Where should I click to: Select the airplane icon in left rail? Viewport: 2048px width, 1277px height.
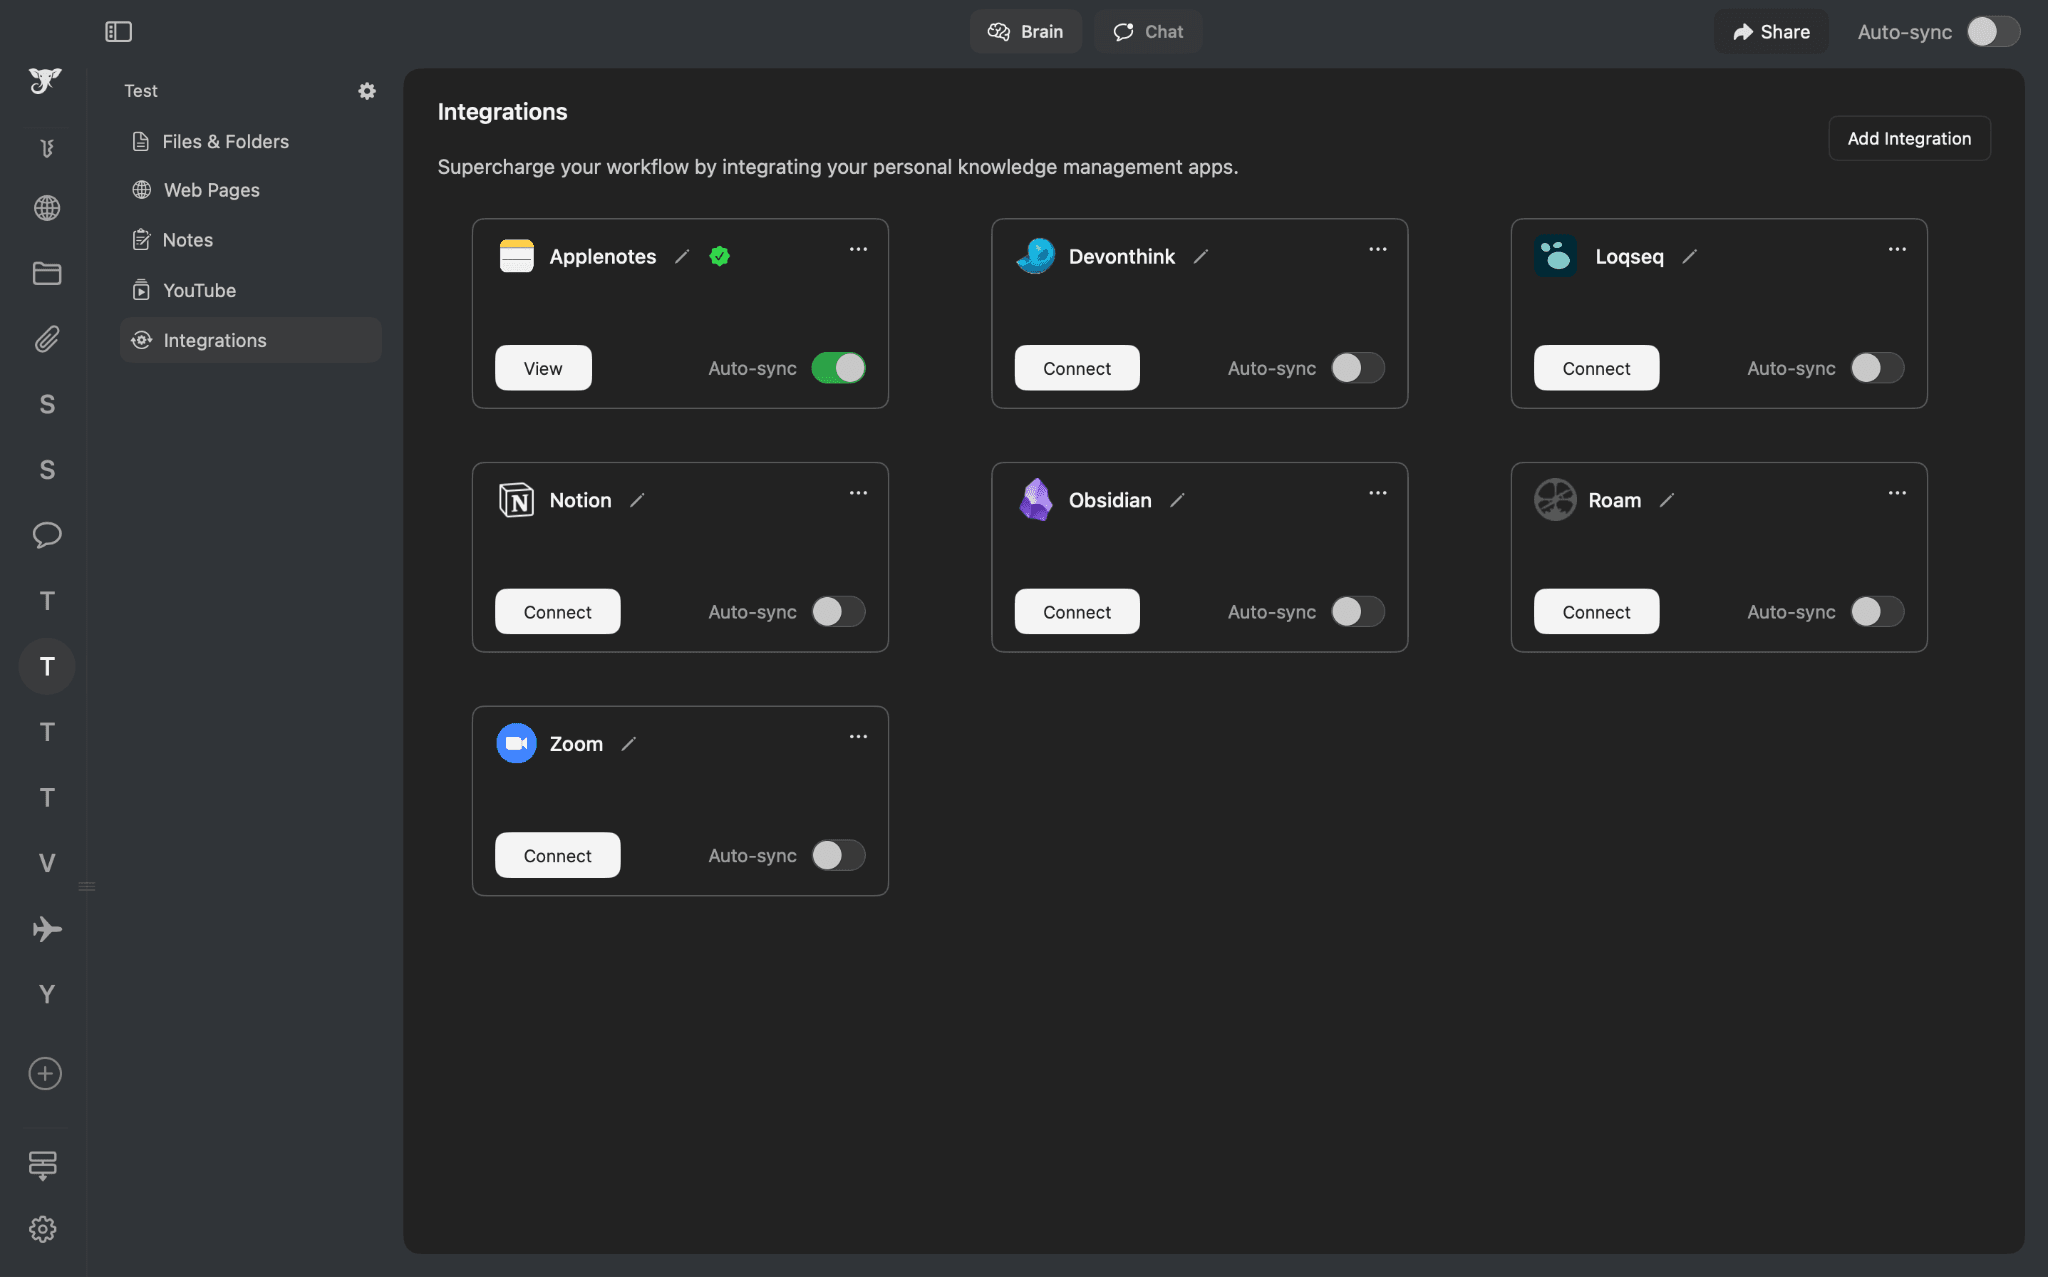coord(47,929)
